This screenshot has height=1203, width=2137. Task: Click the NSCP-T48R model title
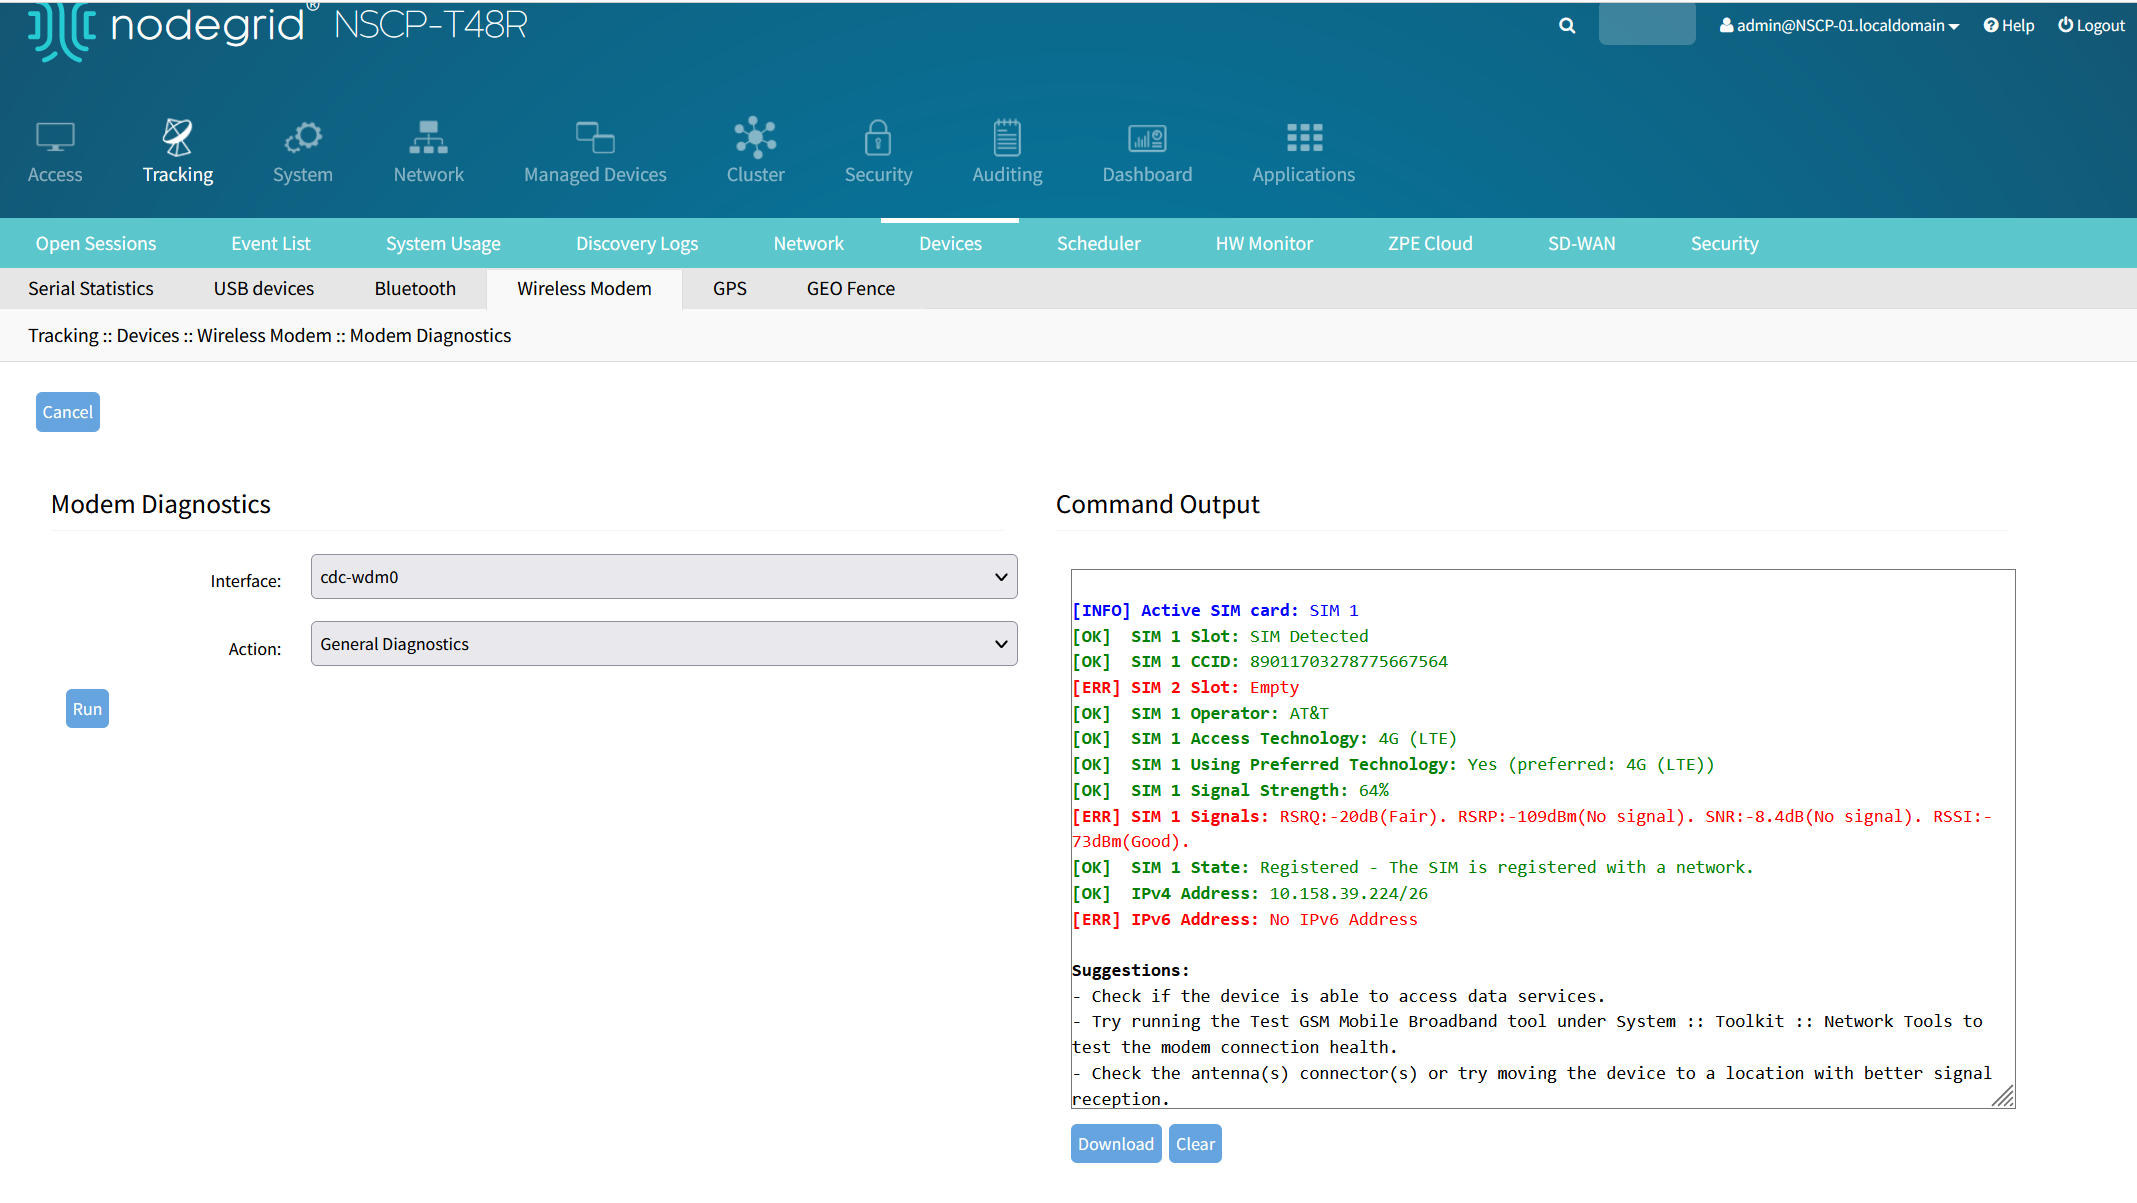pos(430,25)
